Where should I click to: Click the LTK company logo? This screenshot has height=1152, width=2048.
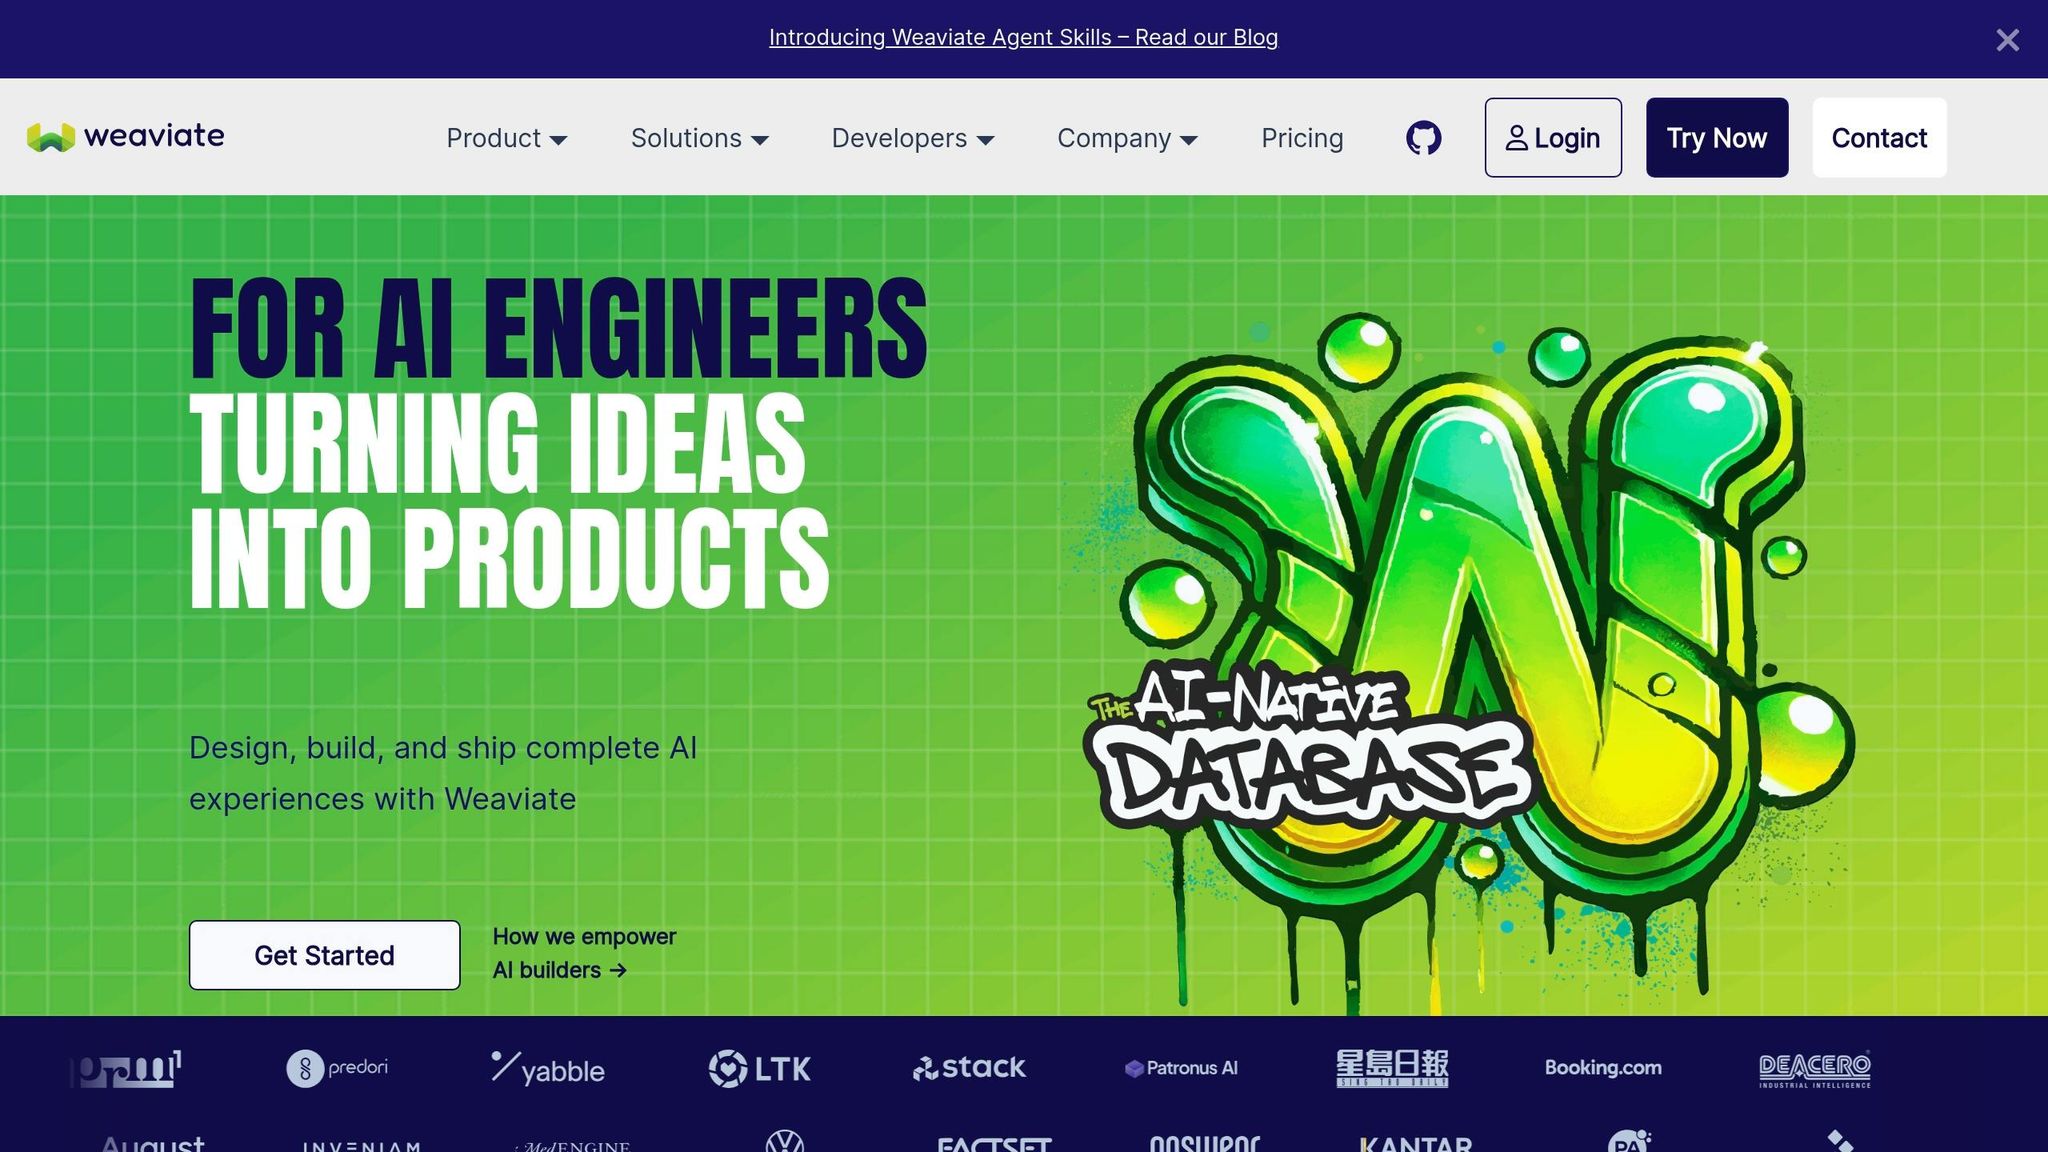pyautogui.click(x=760, y=1068)
